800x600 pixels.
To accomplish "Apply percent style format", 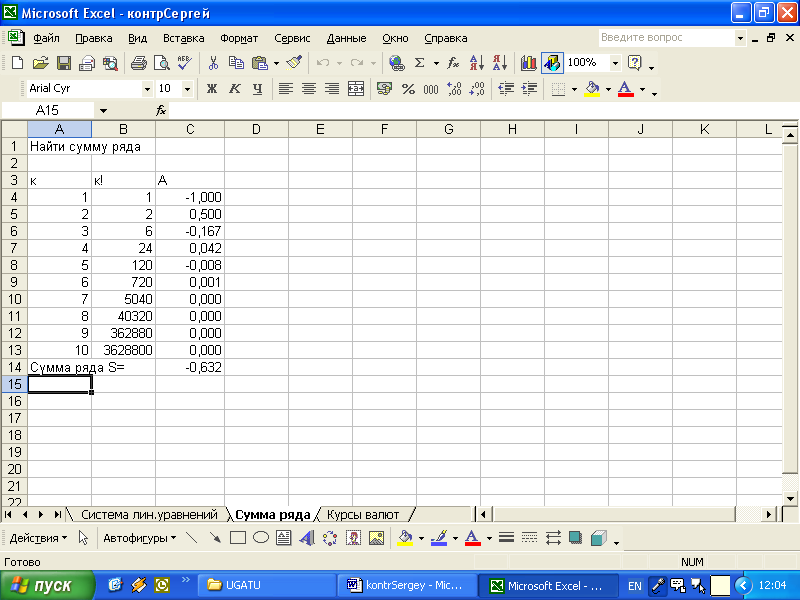I will [408, 89].
